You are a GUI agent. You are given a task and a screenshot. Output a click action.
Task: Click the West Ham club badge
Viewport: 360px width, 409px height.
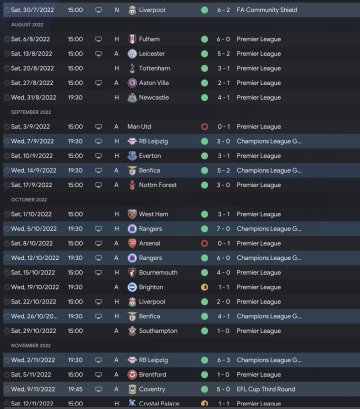click(x=132, y=214)
